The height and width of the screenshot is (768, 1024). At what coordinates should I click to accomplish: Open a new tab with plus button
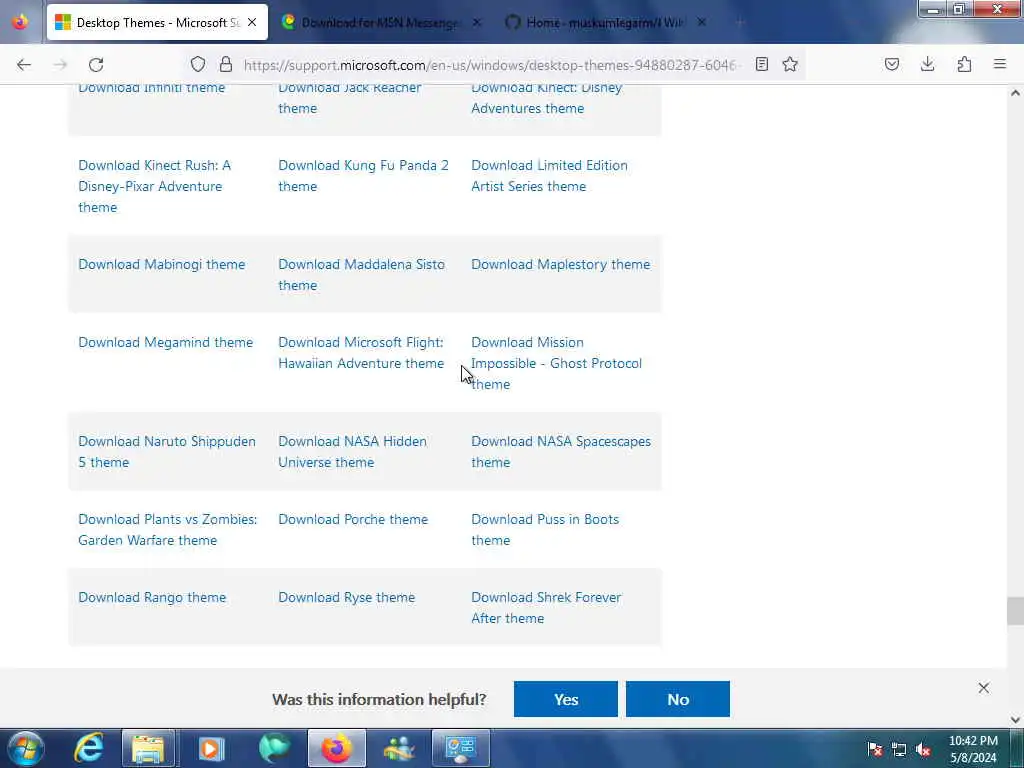pyautogui.click(x=740, y=22)
